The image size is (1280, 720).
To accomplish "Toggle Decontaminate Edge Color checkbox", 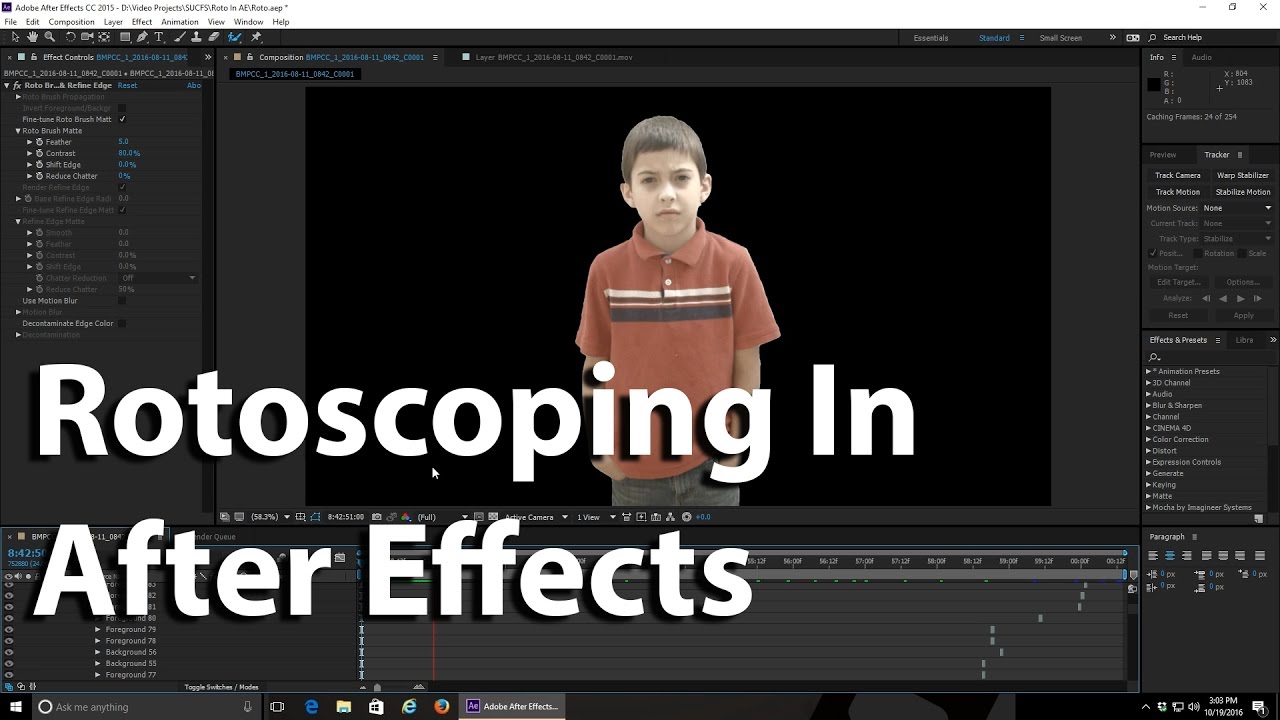I will 122,323.
